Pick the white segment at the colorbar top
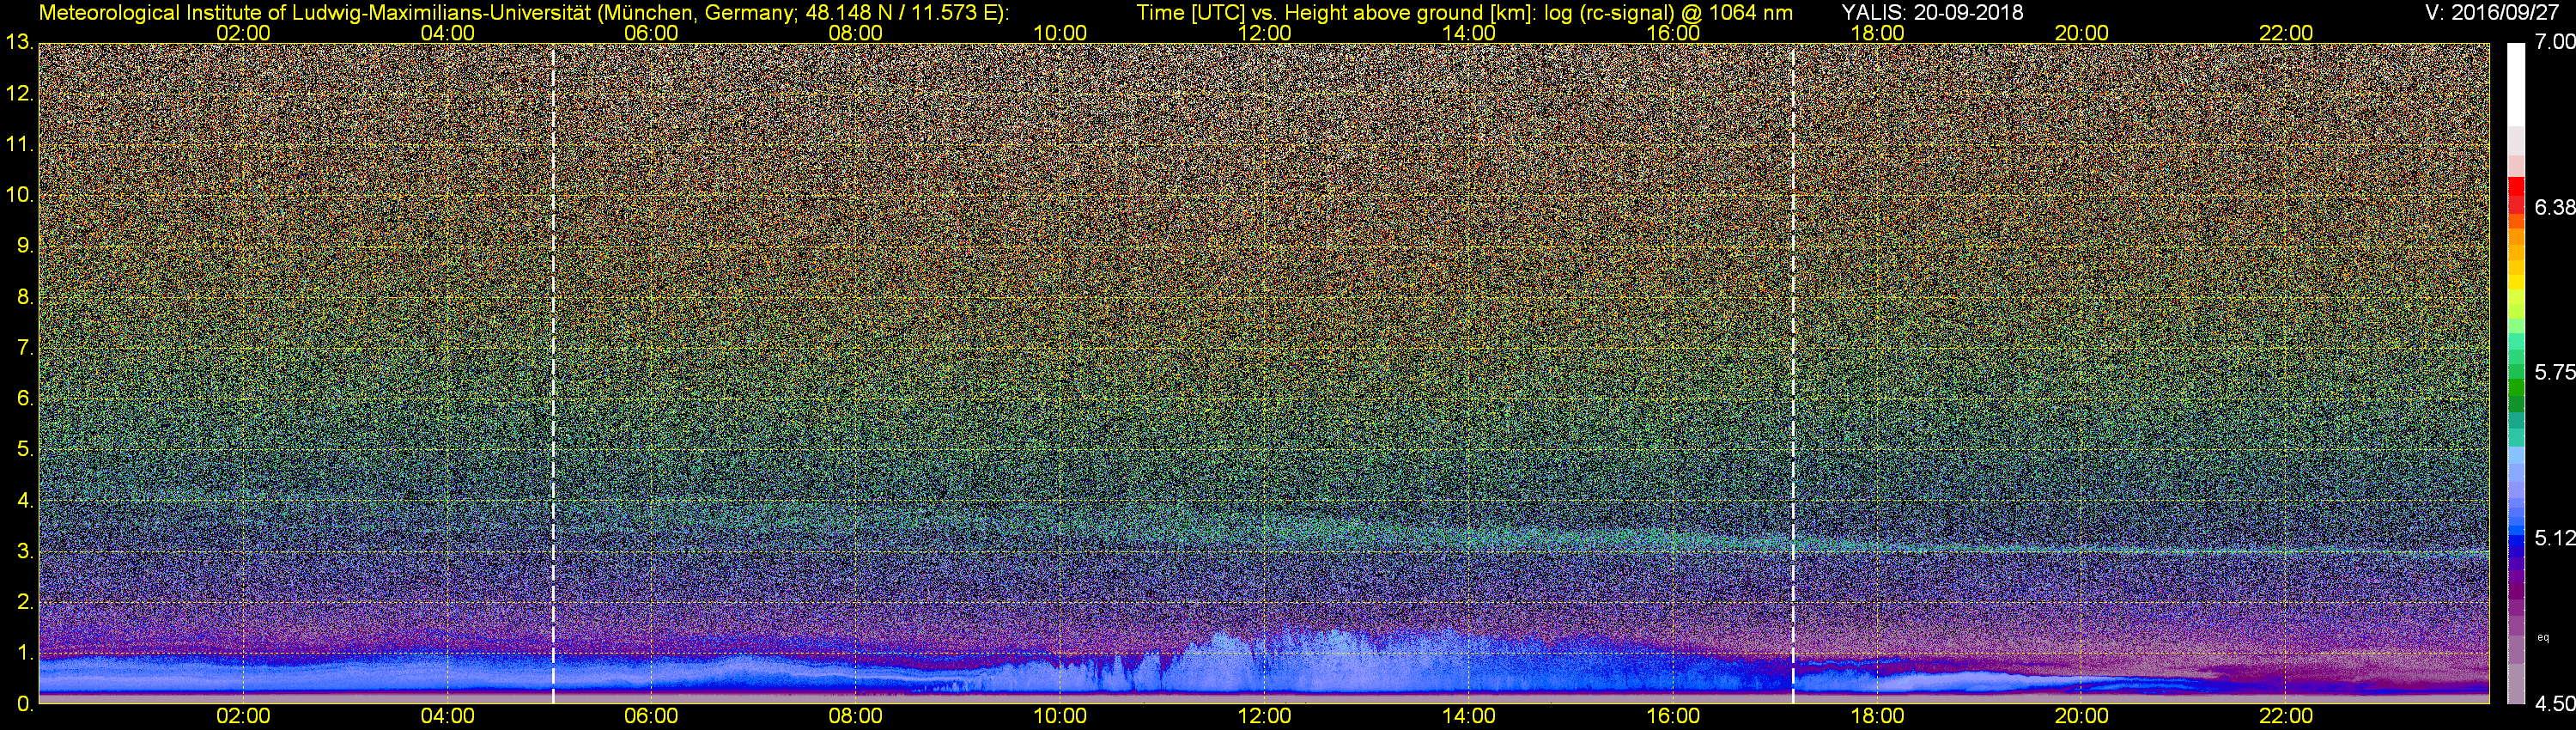 coord(2516,86)
